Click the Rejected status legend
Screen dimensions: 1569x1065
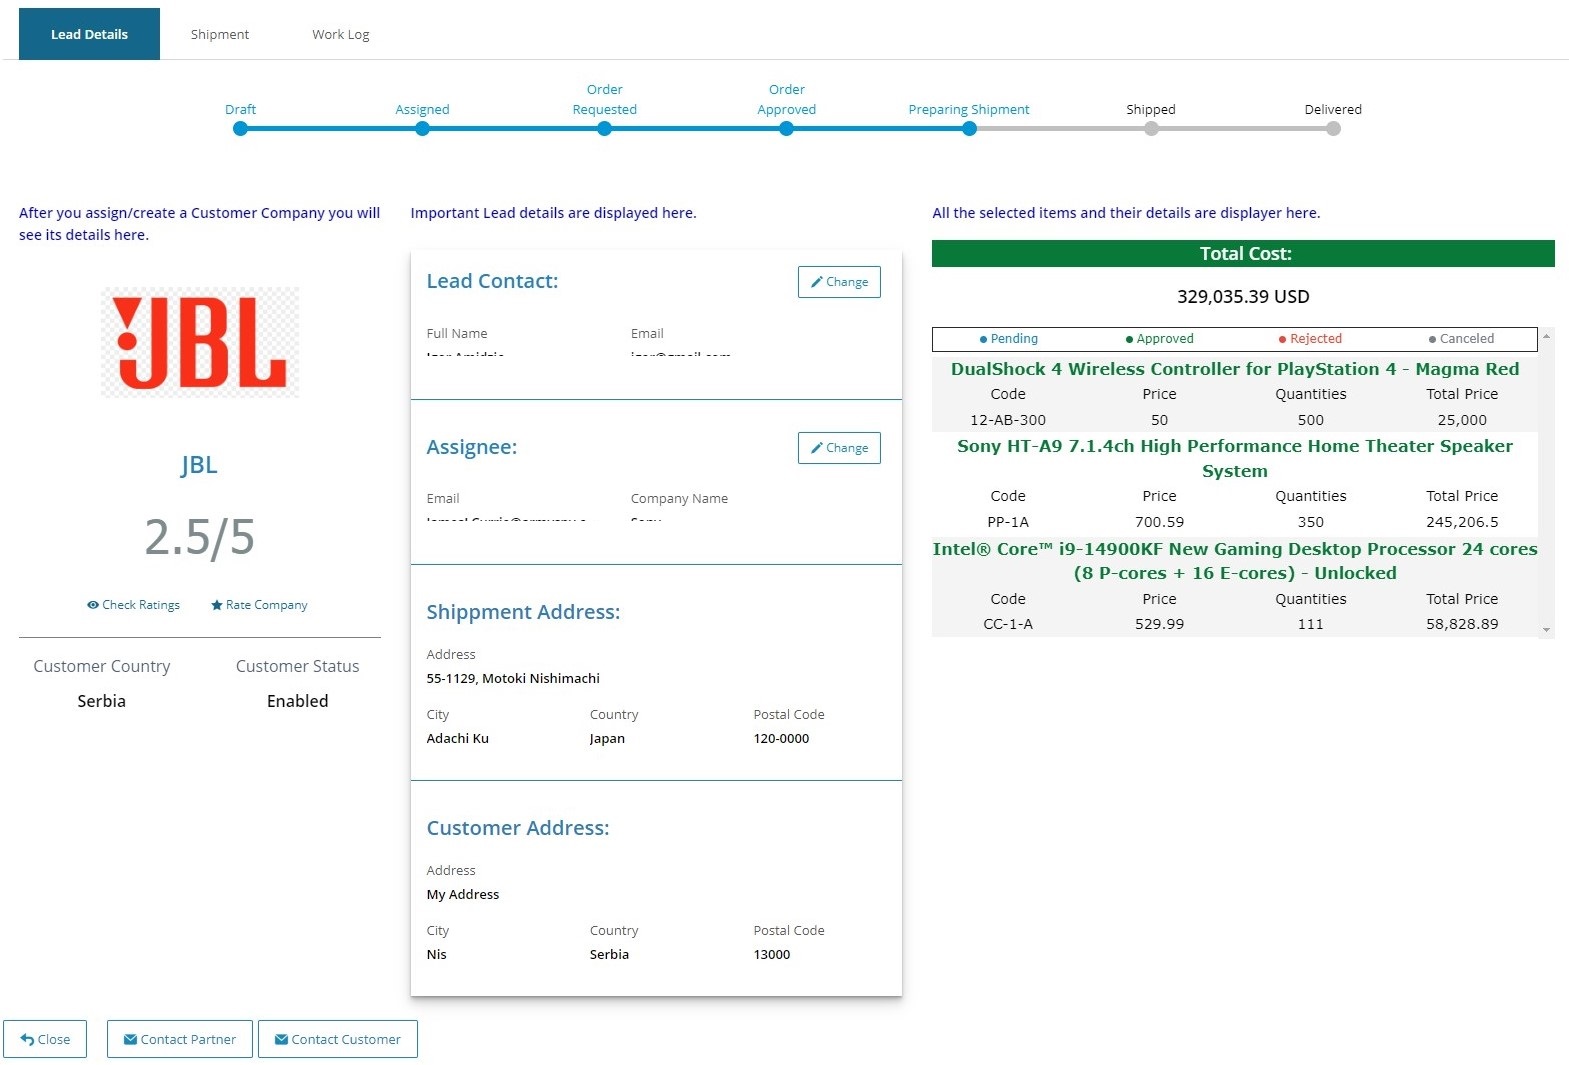(x=1310, y=339)
